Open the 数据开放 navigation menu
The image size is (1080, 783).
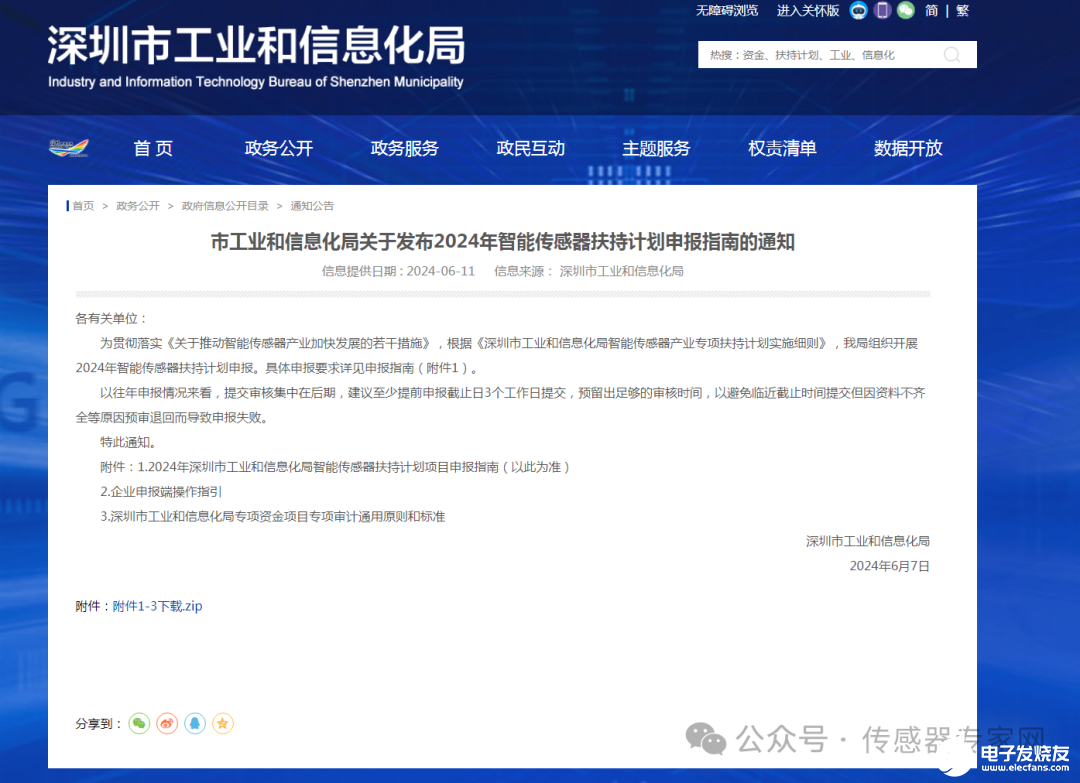908,148
